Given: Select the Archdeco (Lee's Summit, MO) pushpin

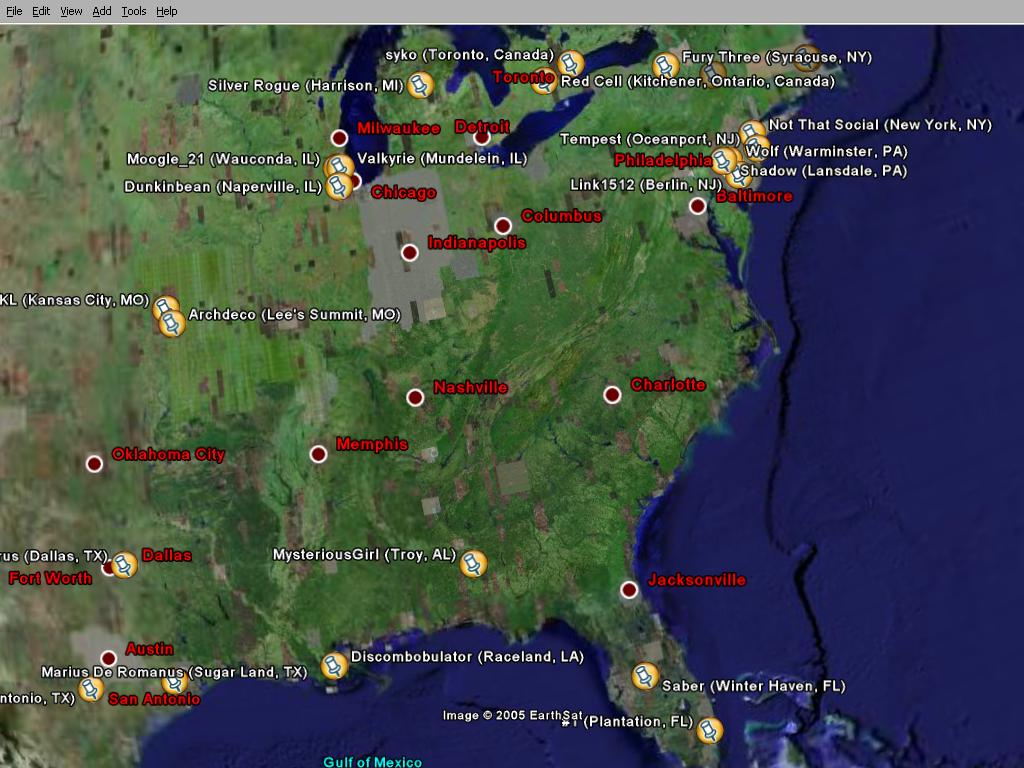Looking at the screenshot, I should coord(172,323).
